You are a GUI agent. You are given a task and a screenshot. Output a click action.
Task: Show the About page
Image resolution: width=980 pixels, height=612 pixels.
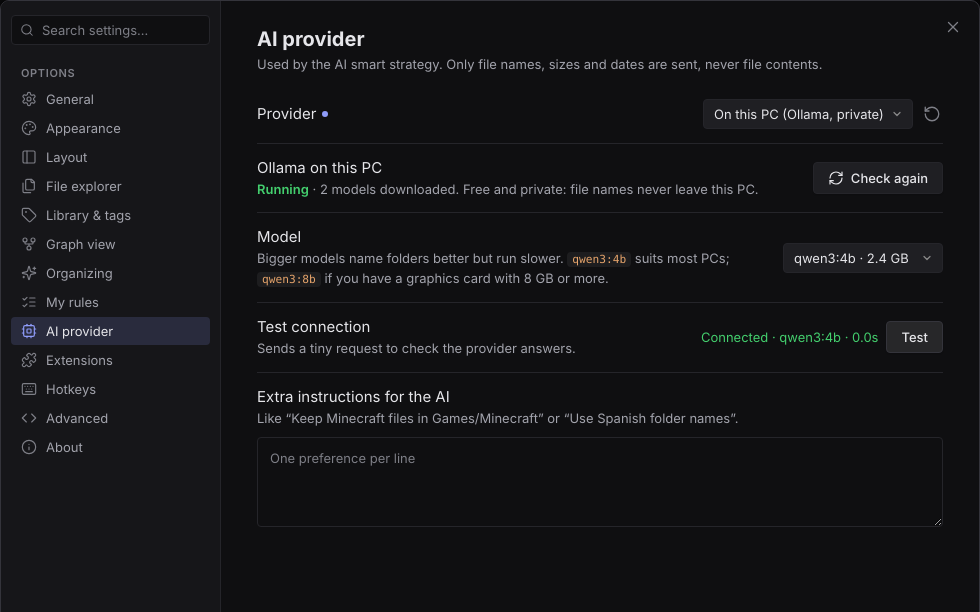click(x=111, y=448)
